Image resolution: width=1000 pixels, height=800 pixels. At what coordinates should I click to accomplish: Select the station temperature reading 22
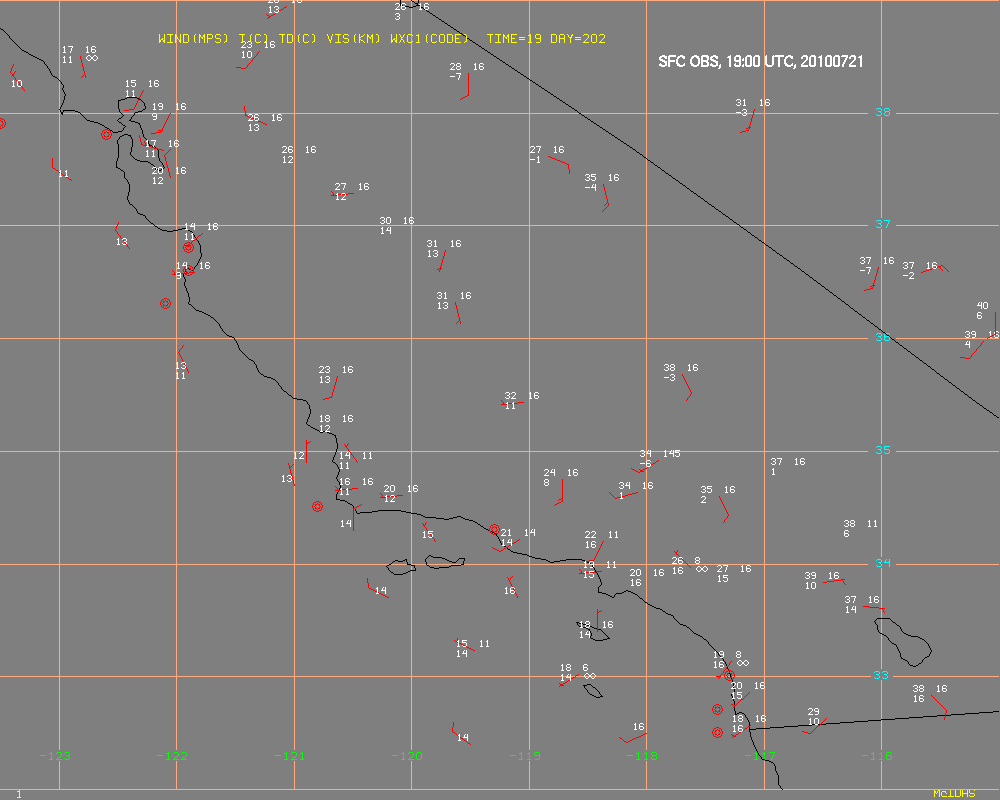[x=591, y=535]
